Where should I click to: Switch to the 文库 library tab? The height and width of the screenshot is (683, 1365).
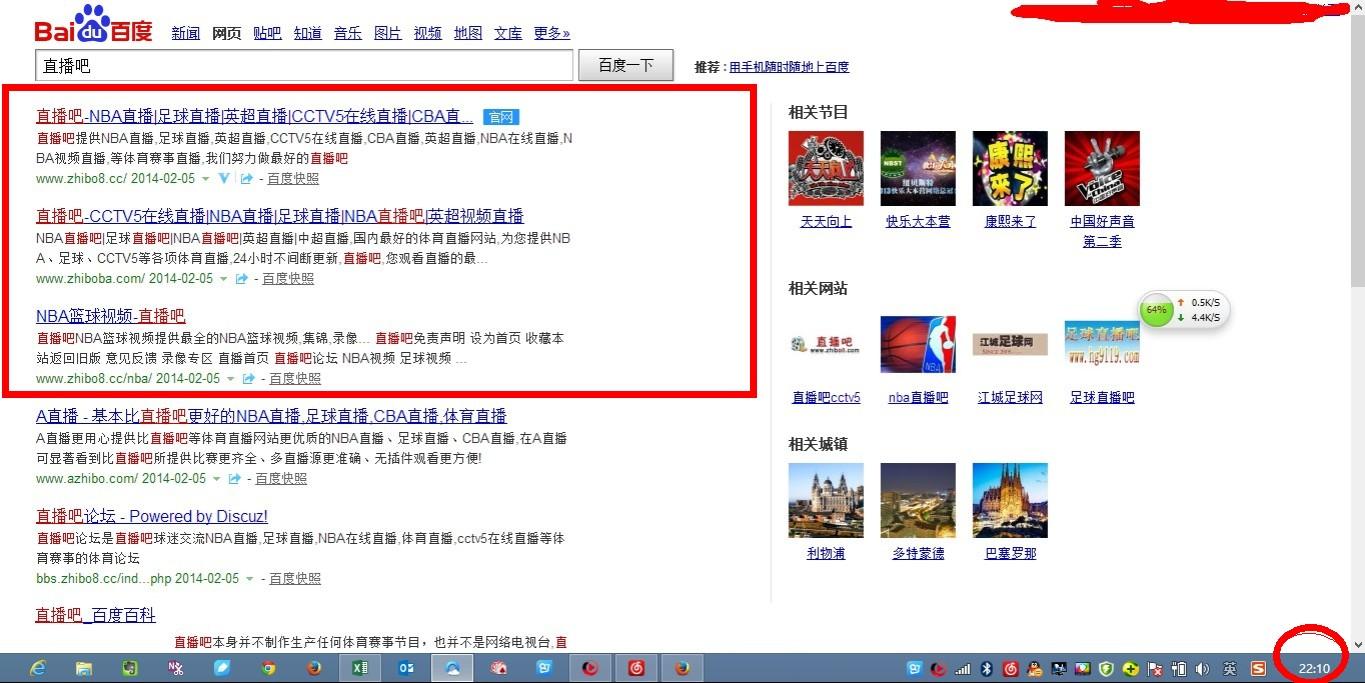pyautogui.click(x=508, y=33)
